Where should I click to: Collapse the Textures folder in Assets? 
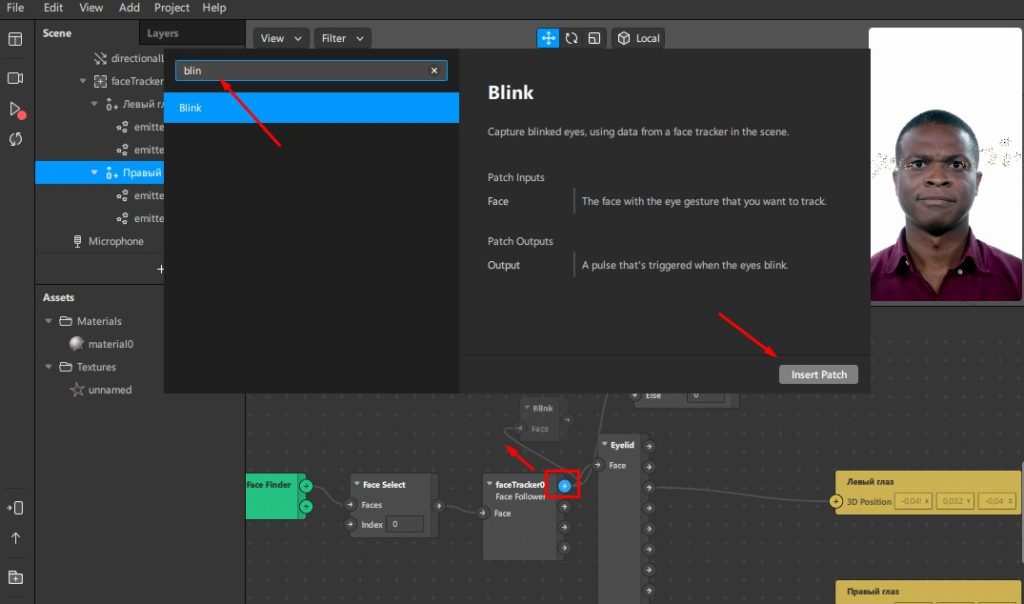point(49,367)
